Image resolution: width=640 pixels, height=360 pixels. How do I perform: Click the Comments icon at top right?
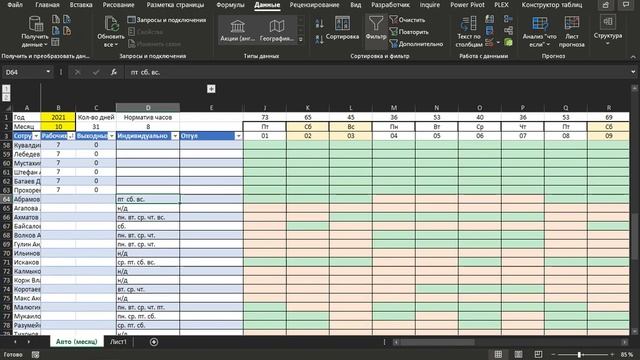(x=626, y=5)
